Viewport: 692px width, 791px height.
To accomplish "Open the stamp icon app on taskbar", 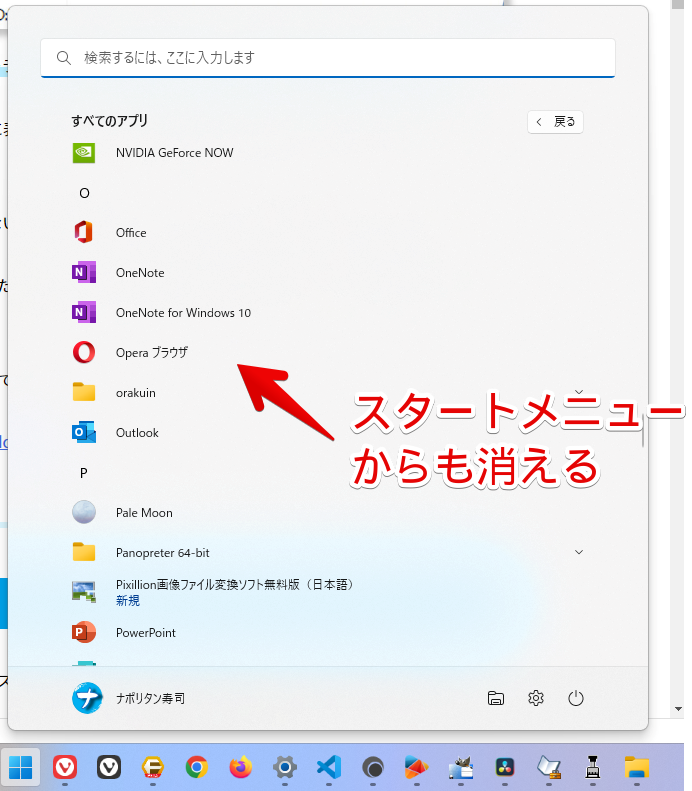I will coord(593,767).
